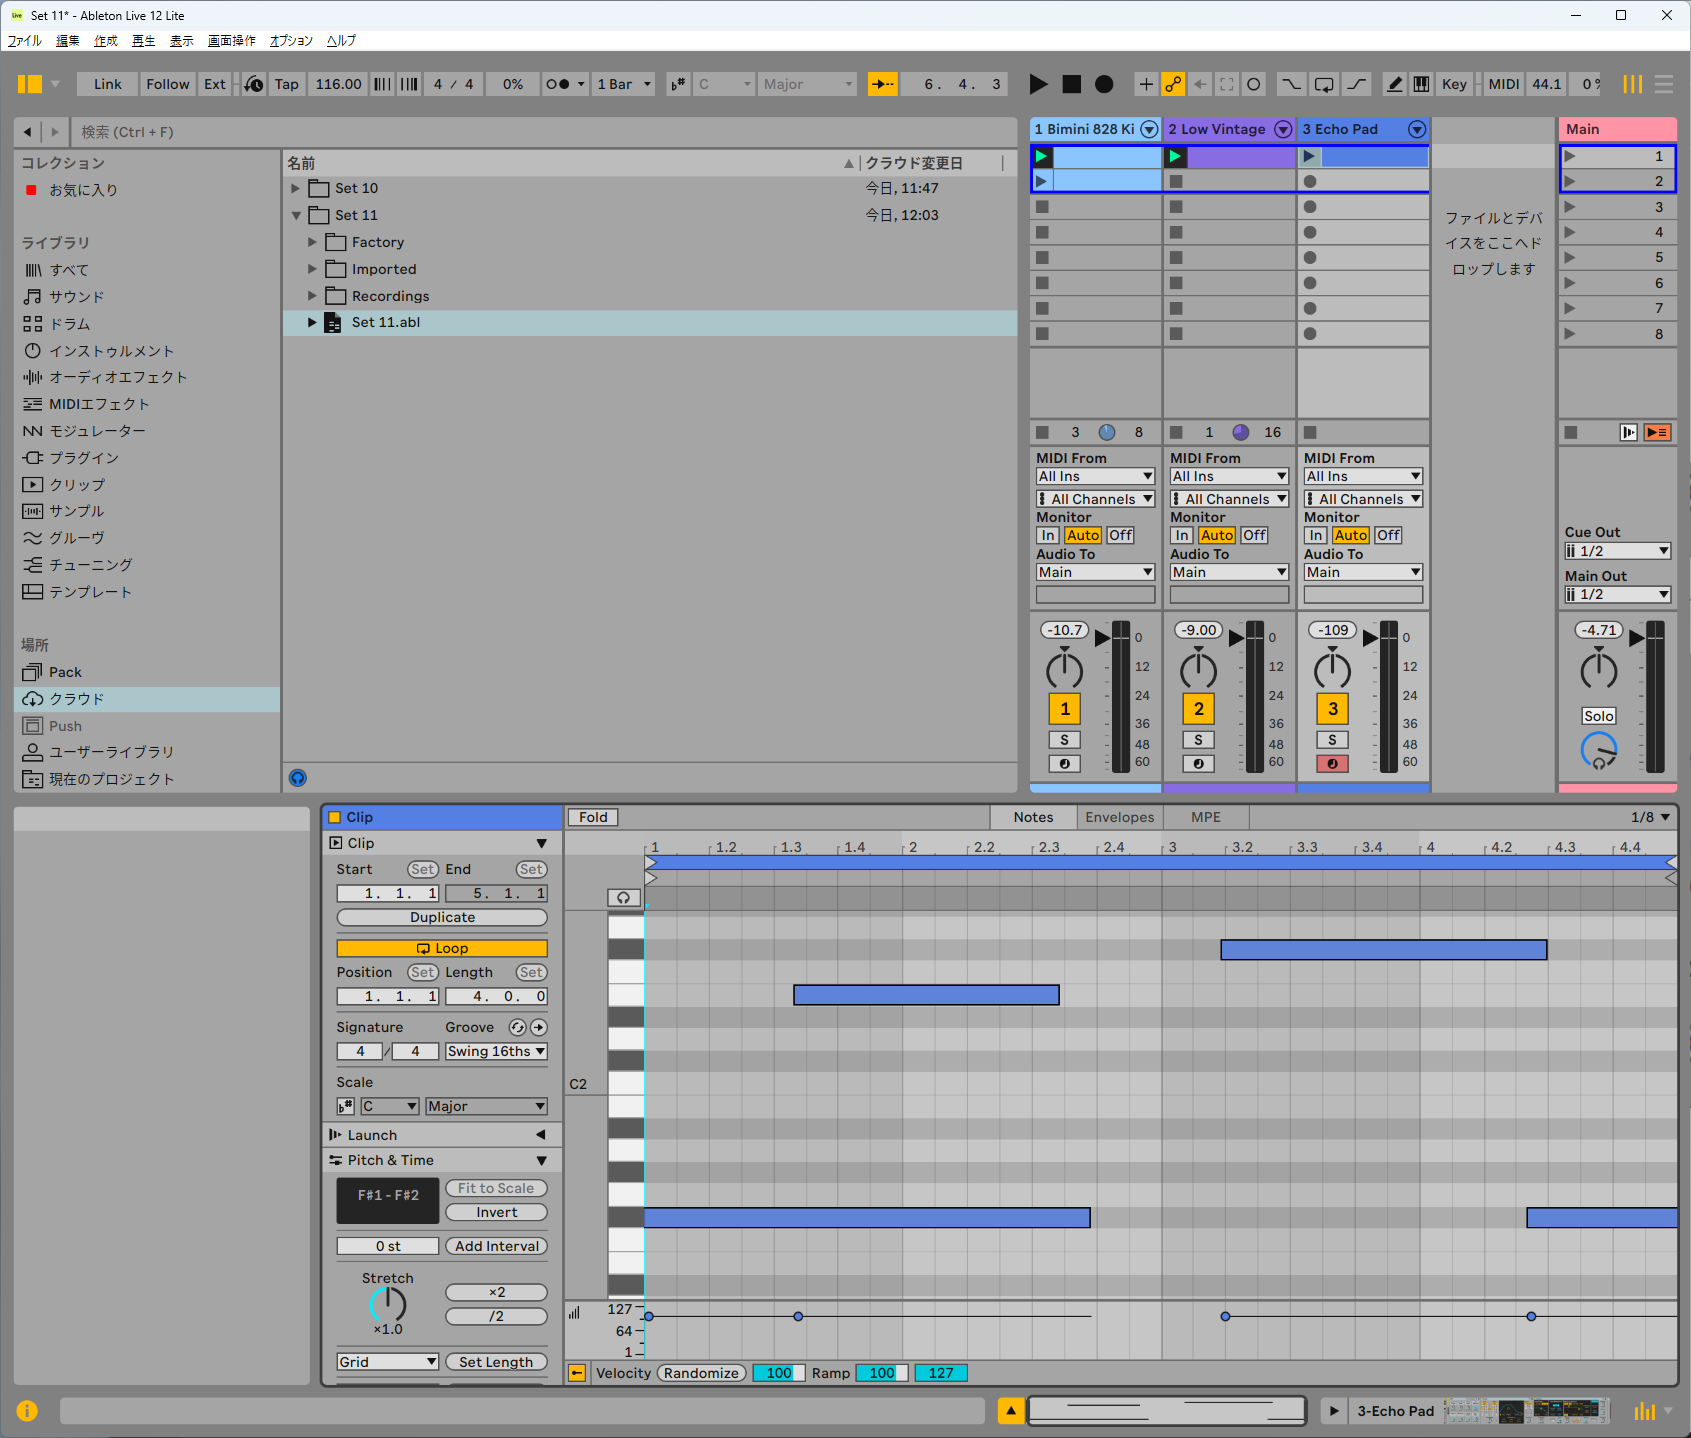Toggle the Link button
This screenshot has width=1691, height=1438.
[107, 84]
